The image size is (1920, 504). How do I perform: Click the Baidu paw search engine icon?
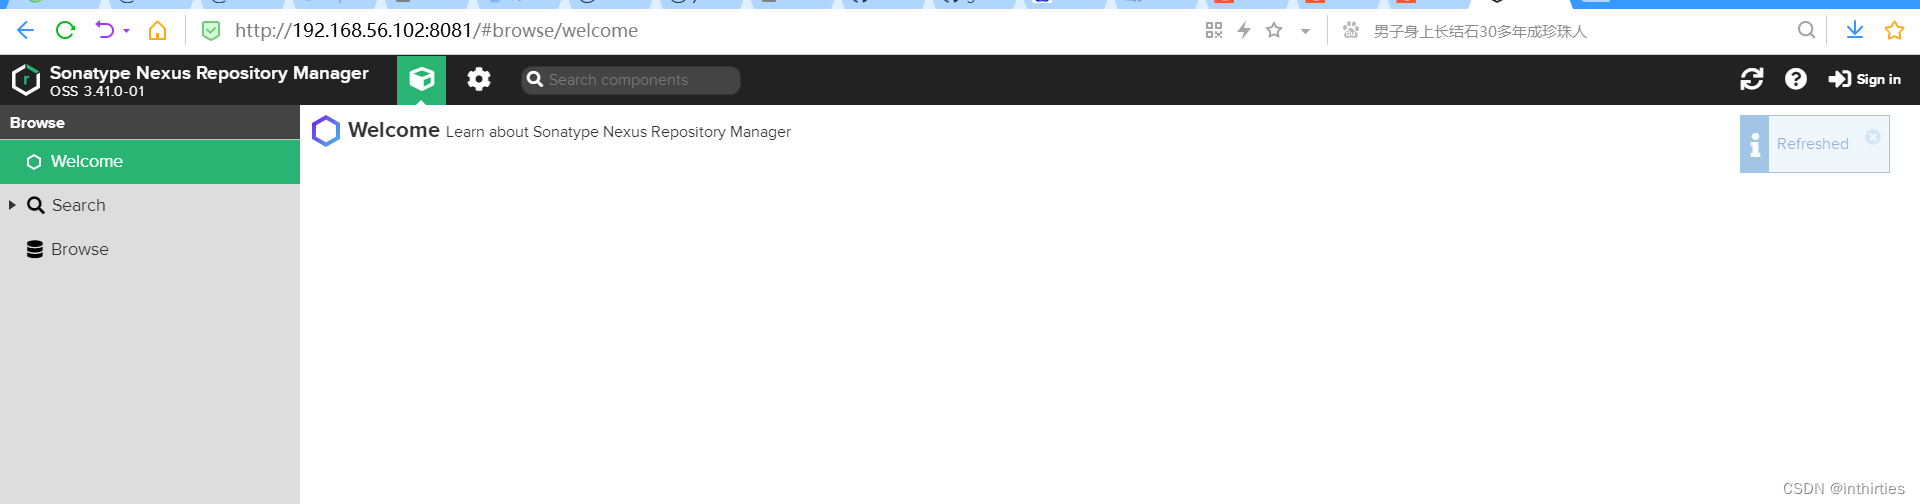click(x=1351, y=30)
